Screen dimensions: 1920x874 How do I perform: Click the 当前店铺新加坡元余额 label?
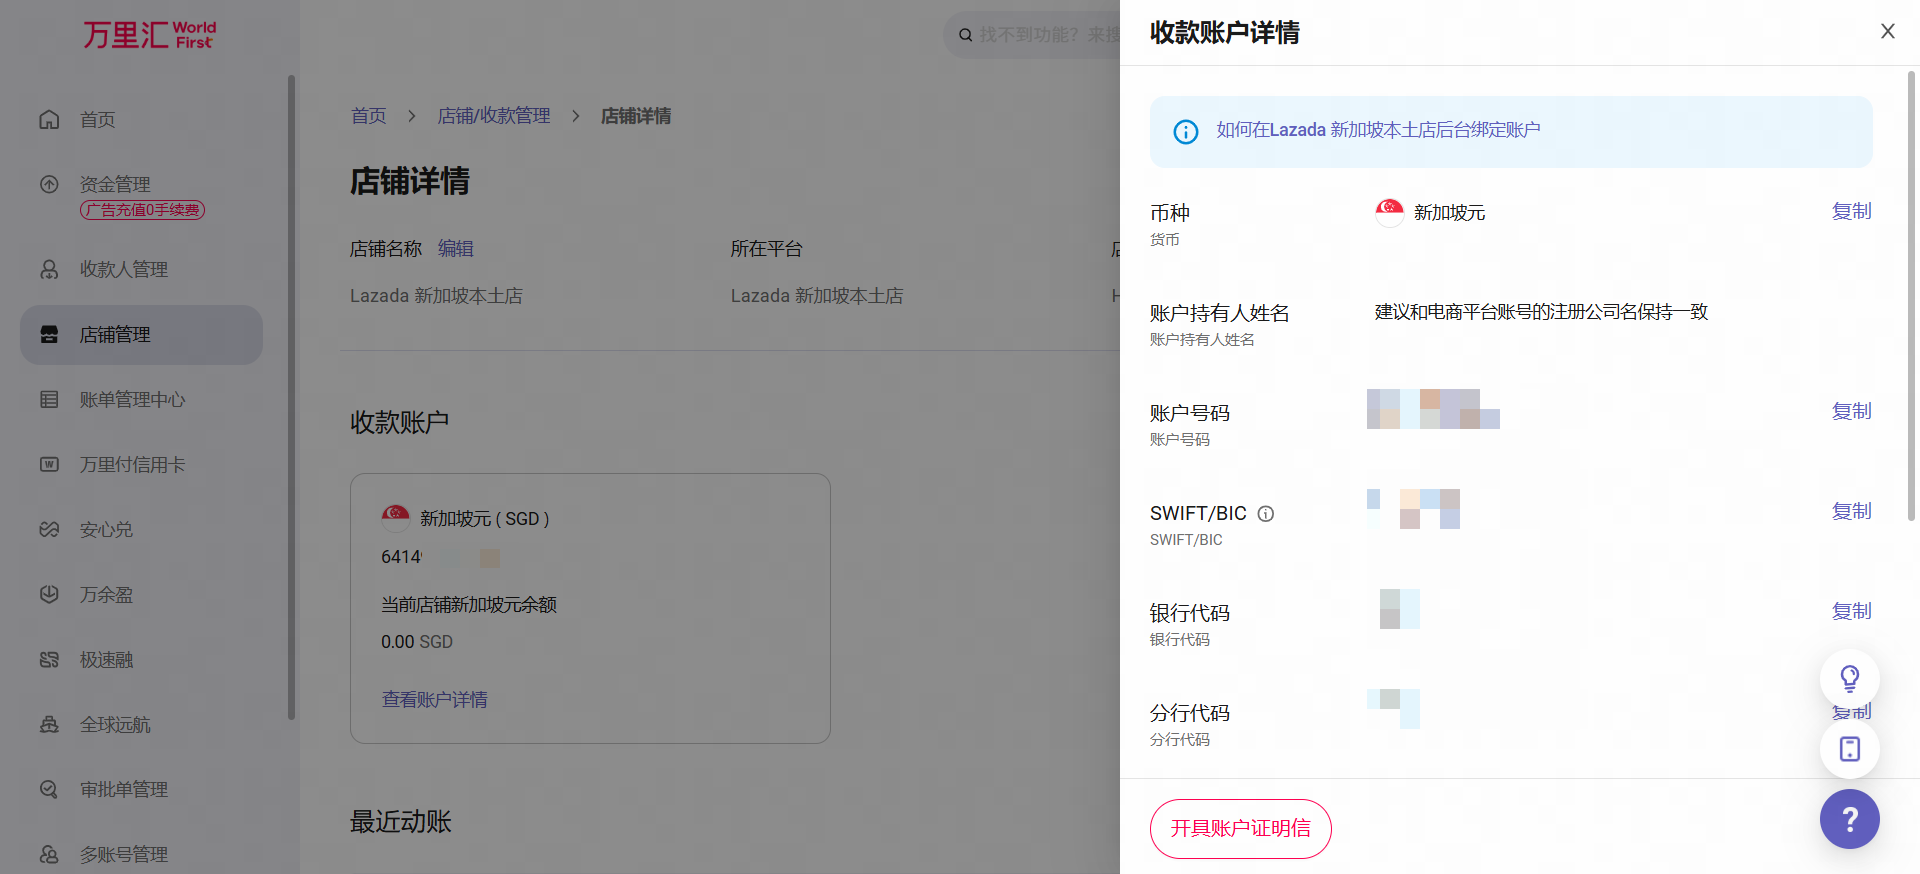[x=469, y=605]
